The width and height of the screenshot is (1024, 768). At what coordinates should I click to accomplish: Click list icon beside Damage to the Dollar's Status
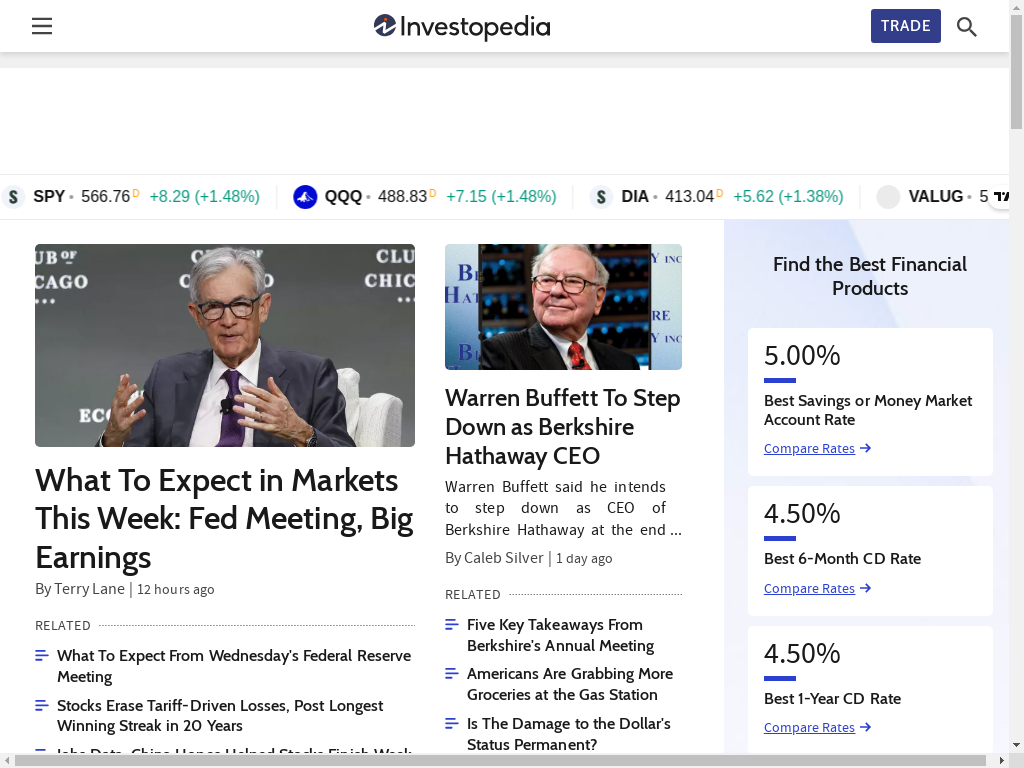[452, 724]
